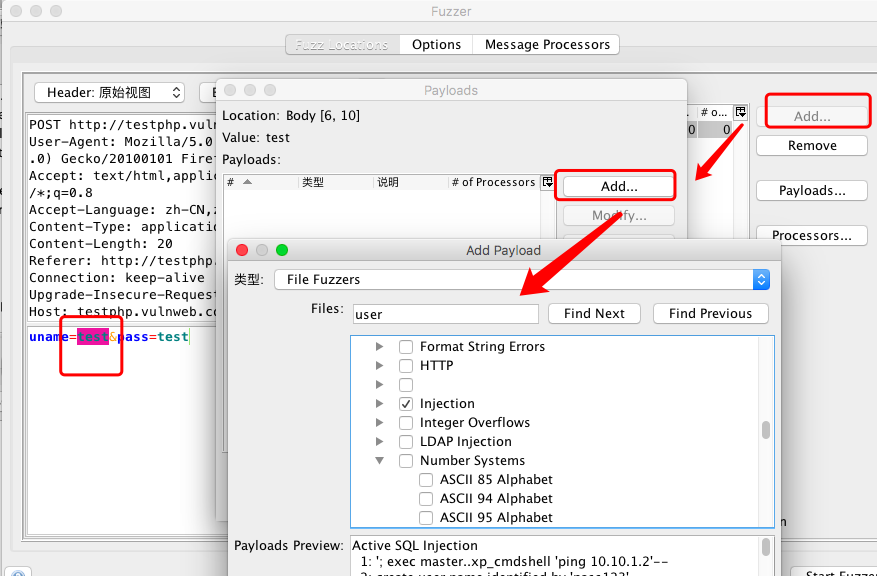The height and width of the screenshot is (576, 877).
Task: Check the LDAP Injection checkbox
Action: [406, 442]
